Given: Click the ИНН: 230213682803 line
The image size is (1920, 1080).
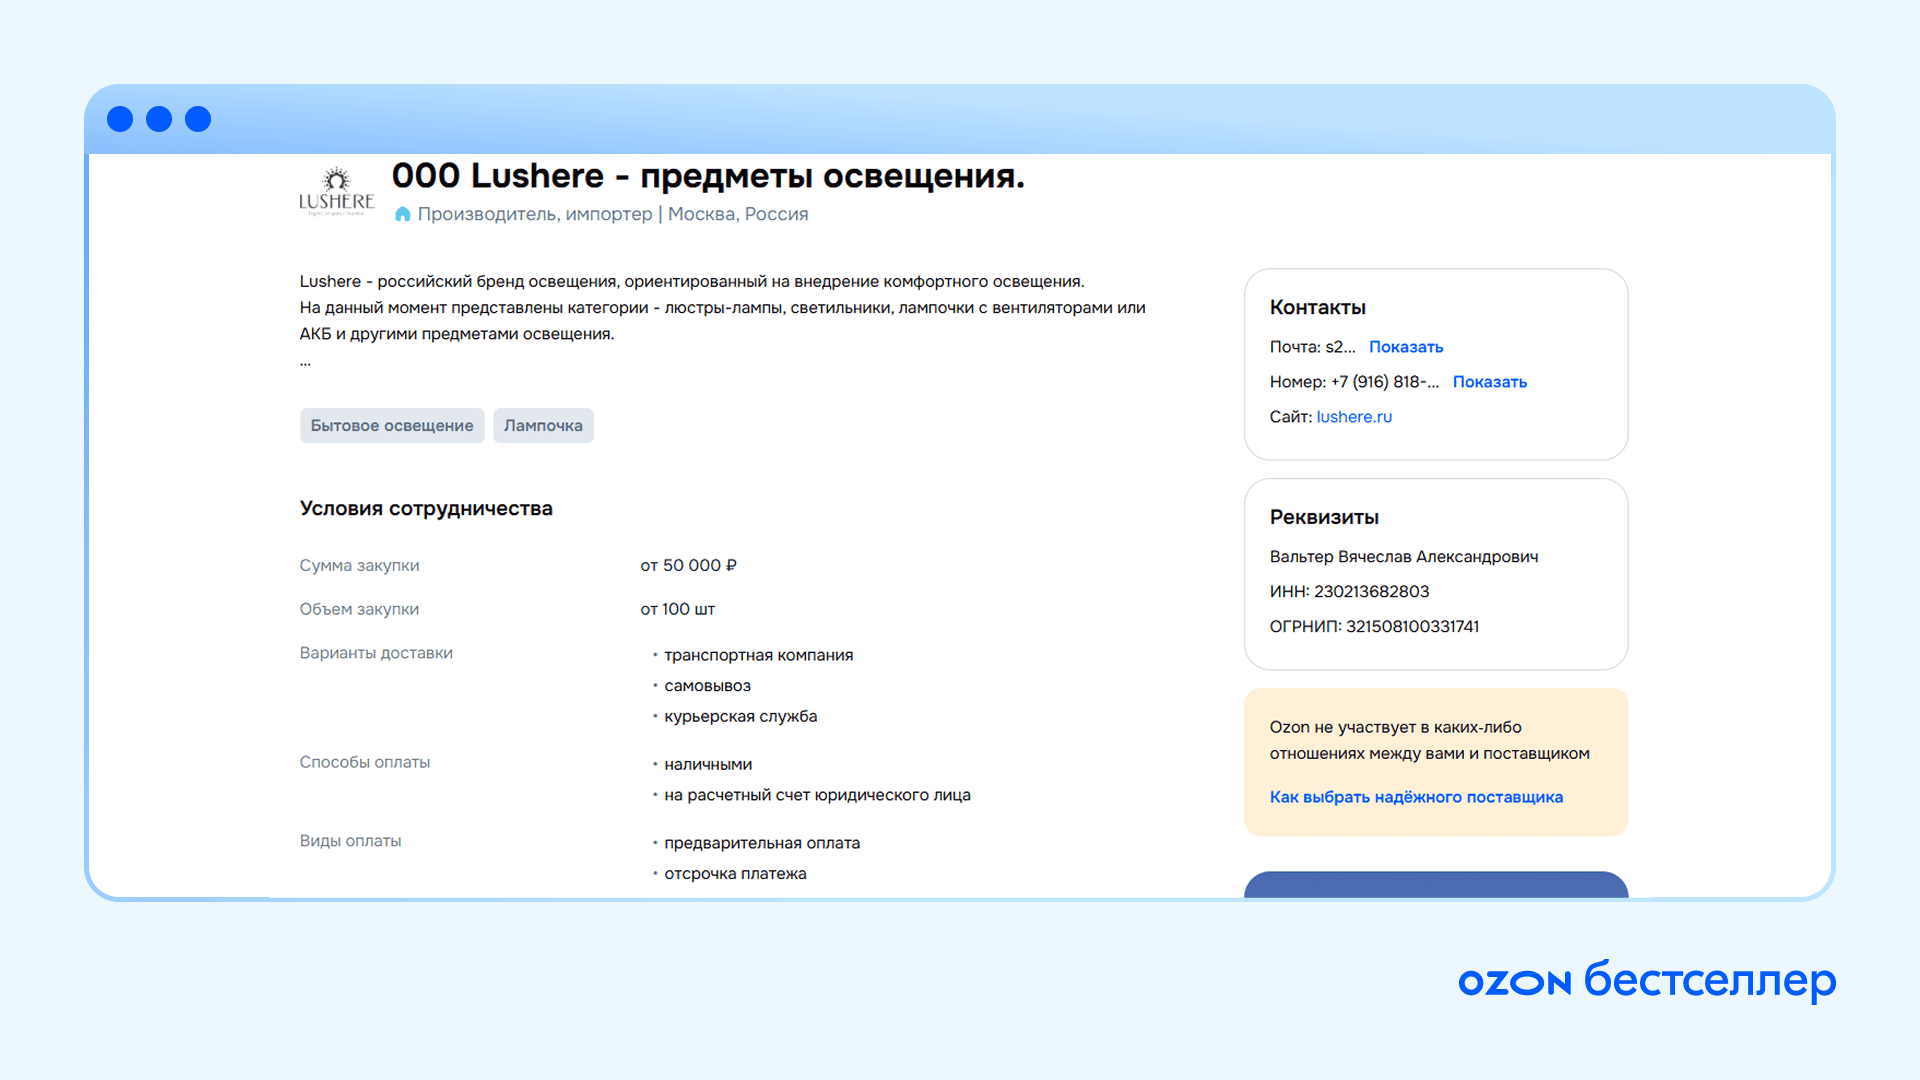Looking at the screenshot, I should pyautogui.click(x=1350, y=592).
